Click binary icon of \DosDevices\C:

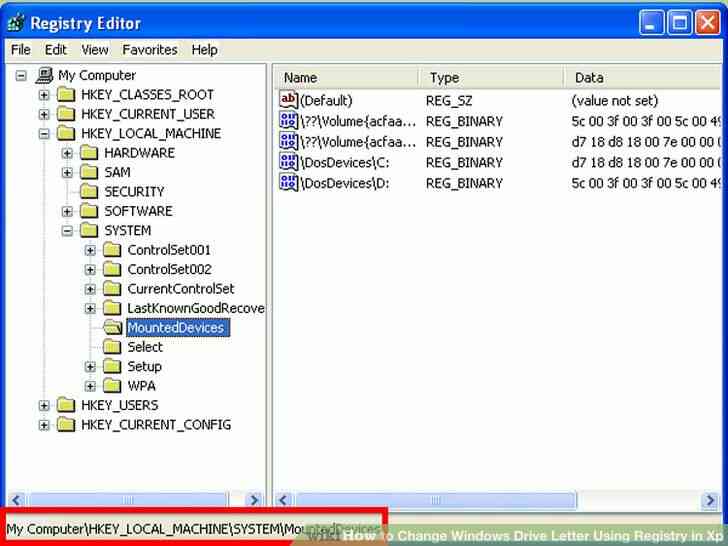[x=288, y=162]
